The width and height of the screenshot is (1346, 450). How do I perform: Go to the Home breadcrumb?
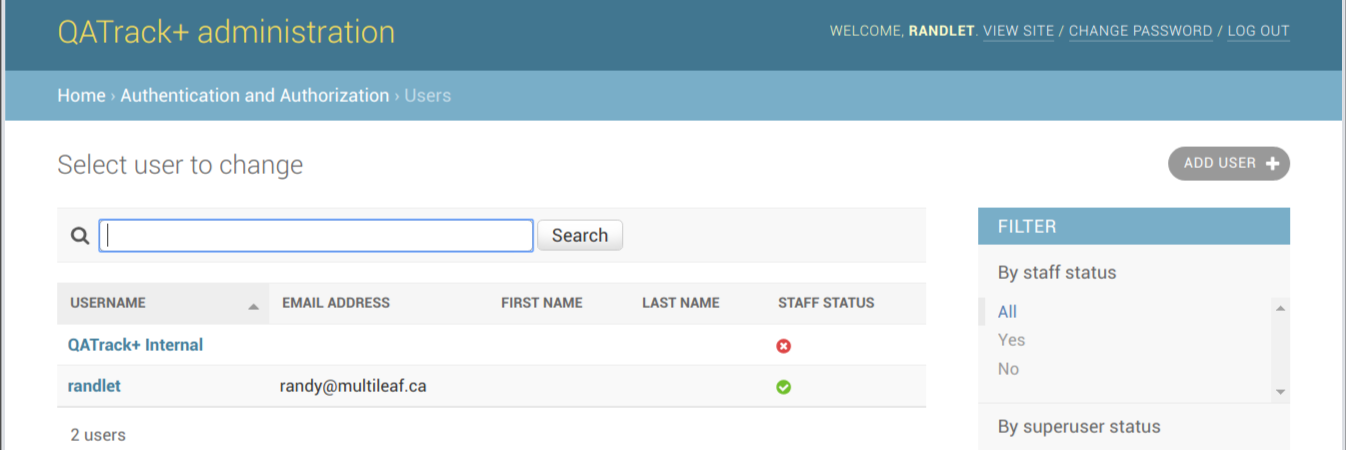[81, 96]
